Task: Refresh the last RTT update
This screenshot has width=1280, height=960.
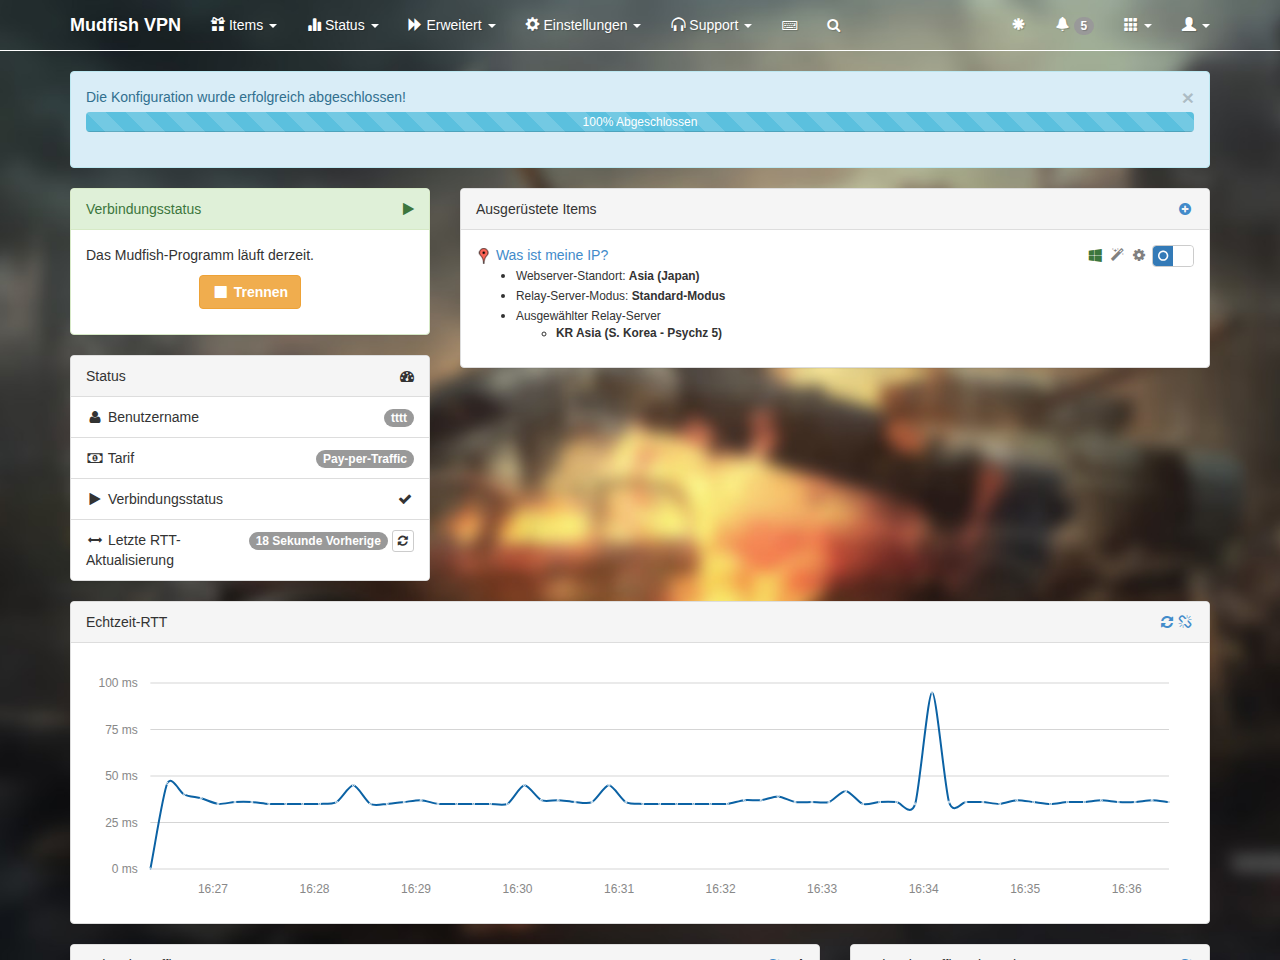Action: 403,541
